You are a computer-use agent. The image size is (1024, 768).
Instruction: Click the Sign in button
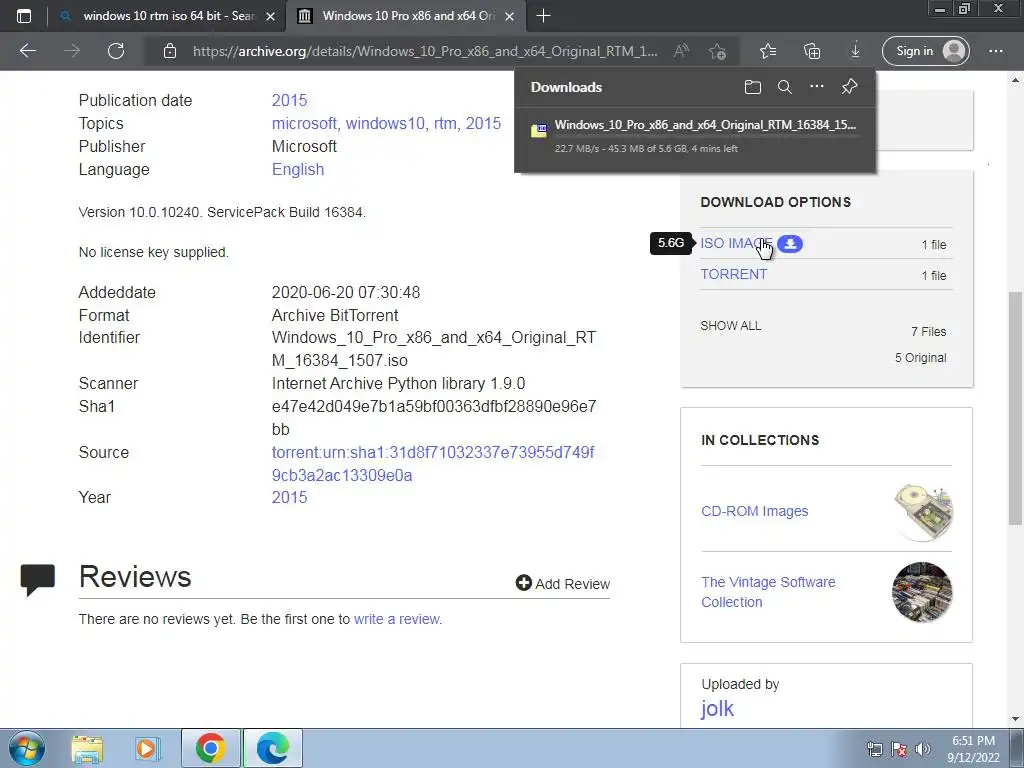click(x=926, y=51)
